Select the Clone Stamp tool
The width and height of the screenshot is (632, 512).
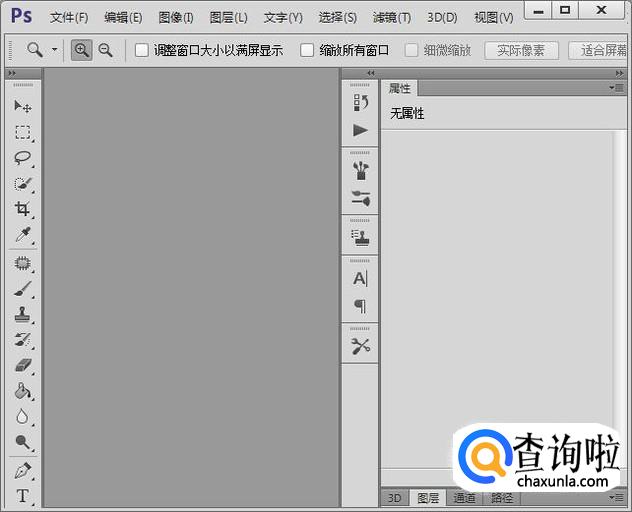click(23, 314)
